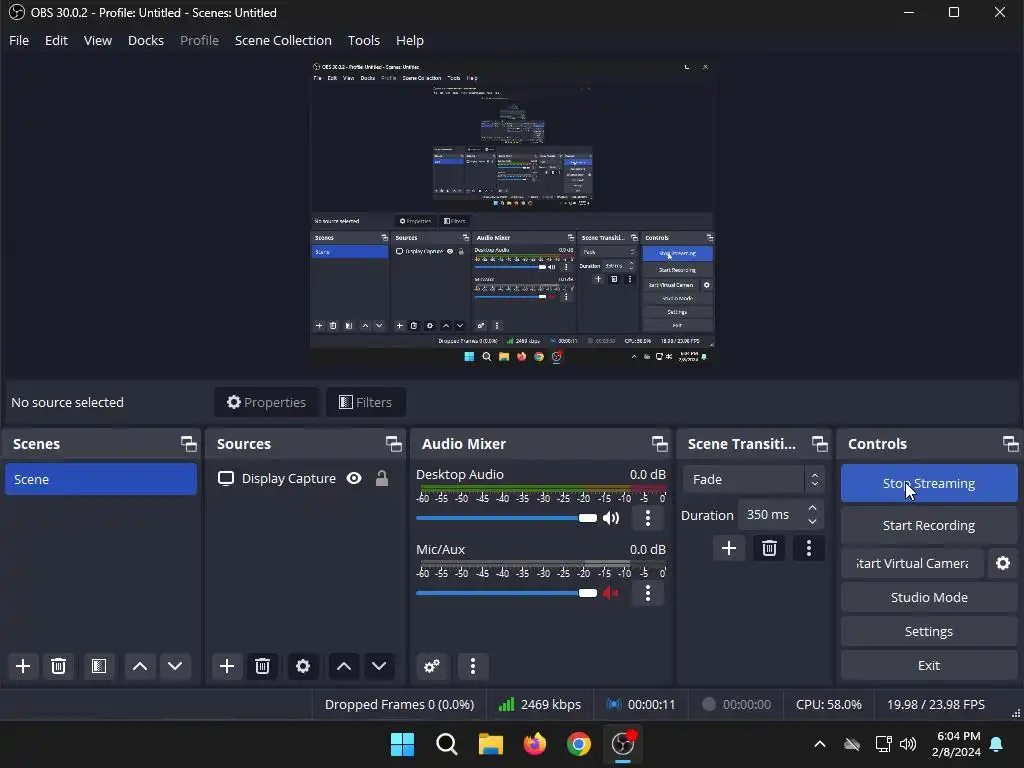The height and width of the screenshot is (768, 1024).
Task: Open Firefox from taskbar
Action: (535, 744)
